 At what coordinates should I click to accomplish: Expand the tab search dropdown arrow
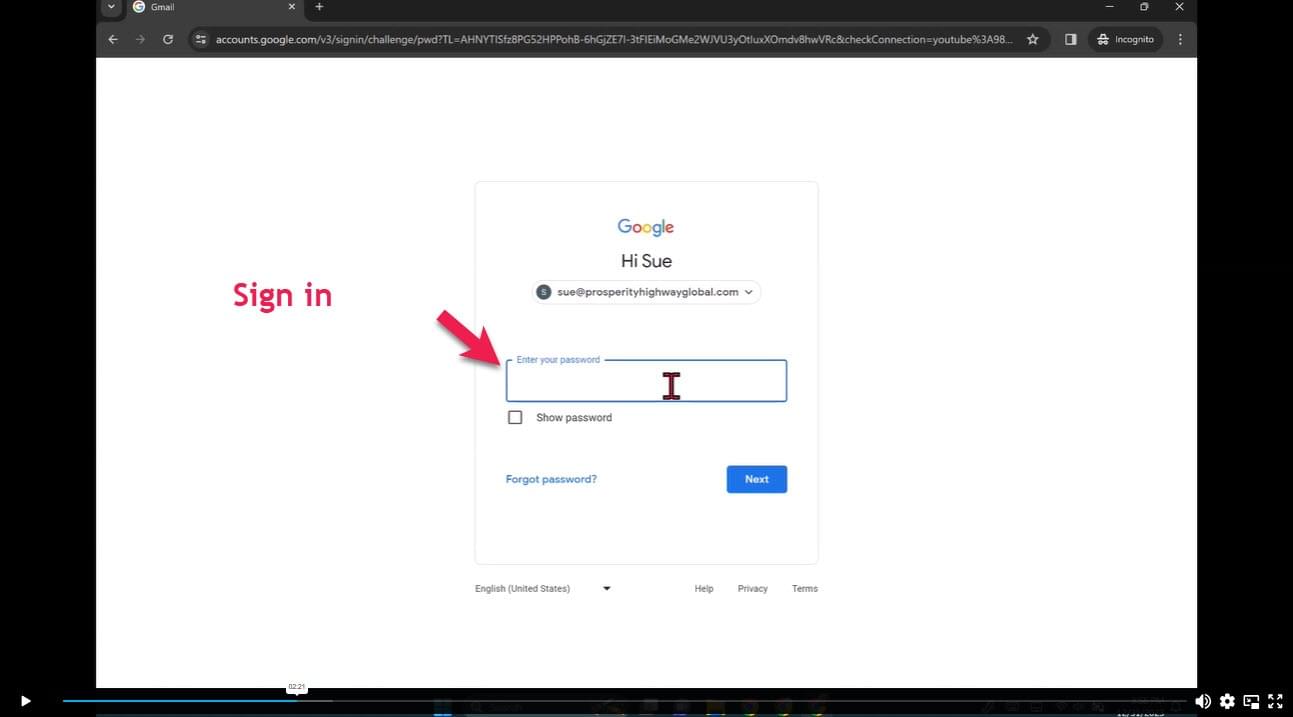coord(111,7)
